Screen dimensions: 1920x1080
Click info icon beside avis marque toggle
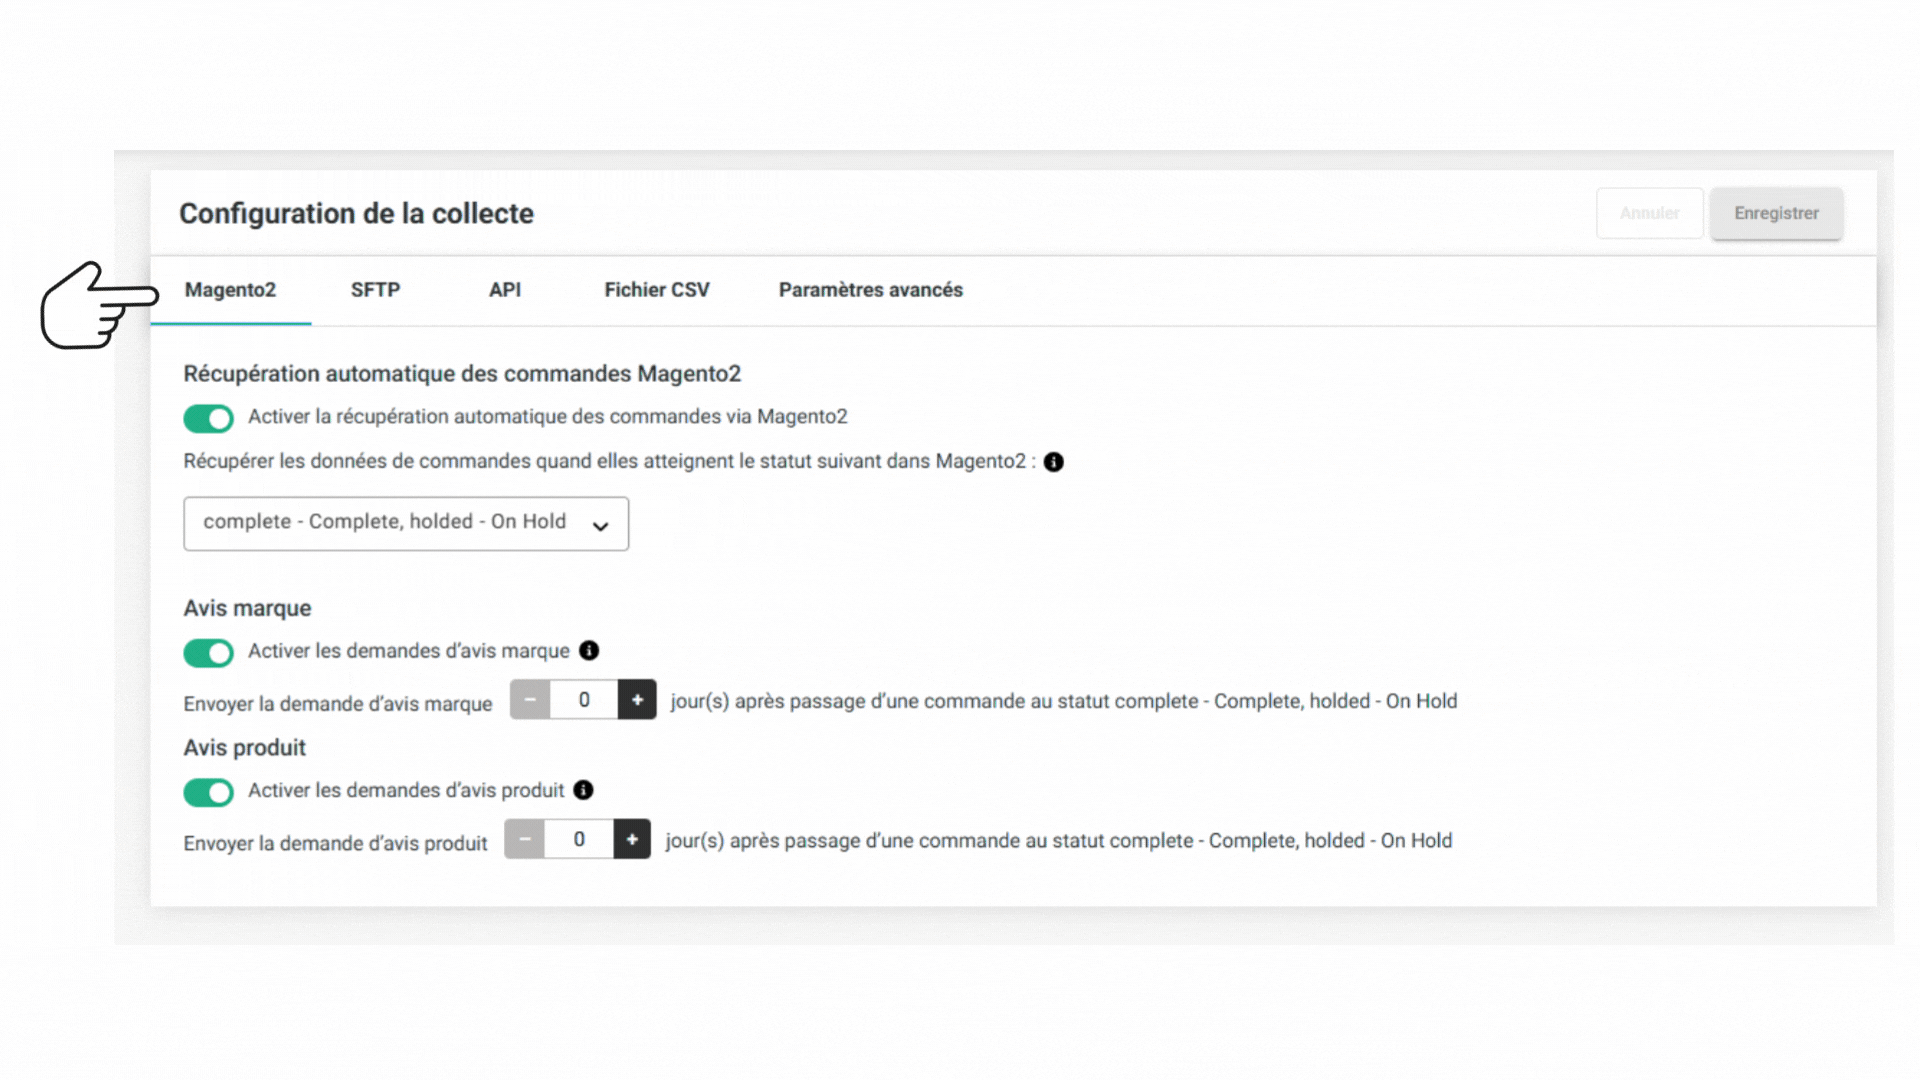click(x=589, y=651)
